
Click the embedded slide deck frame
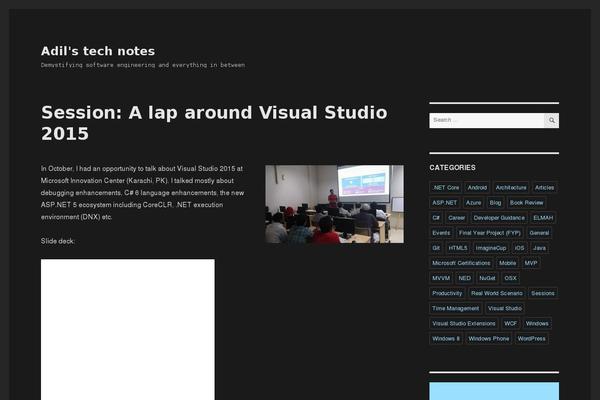(128, 329)
